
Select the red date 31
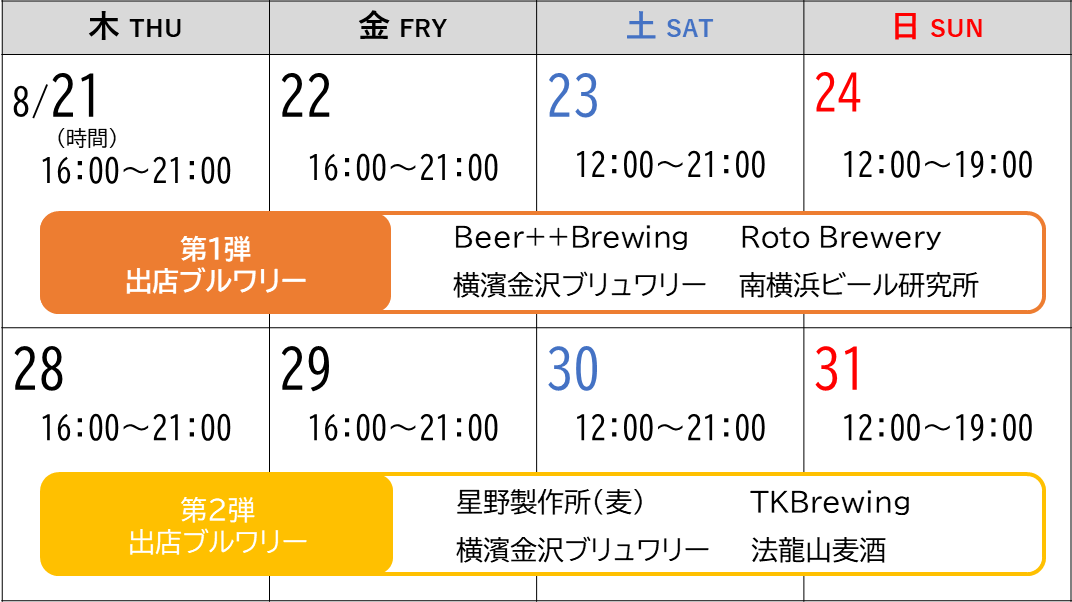[838, 370]
